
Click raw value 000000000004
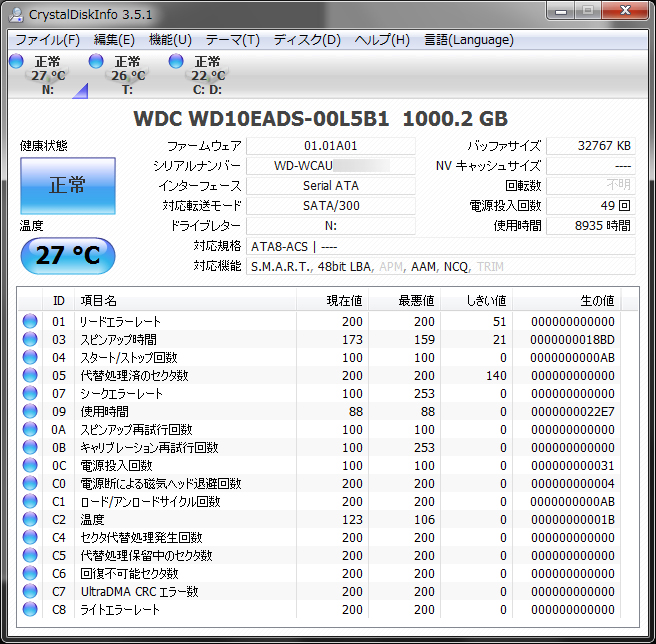pyautogui.click(x=572, y=483)
